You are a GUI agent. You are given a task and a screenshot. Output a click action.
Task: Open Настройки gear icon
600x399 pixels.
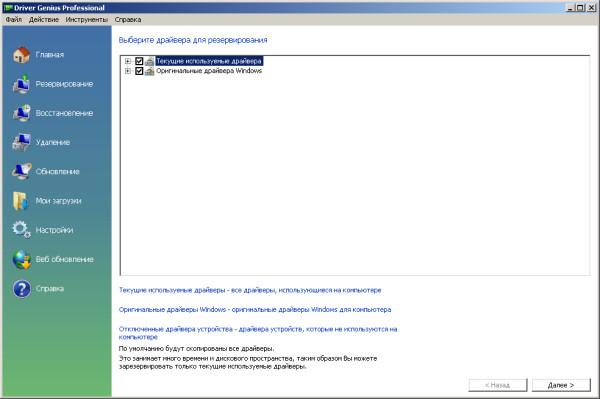pos(21,230)
